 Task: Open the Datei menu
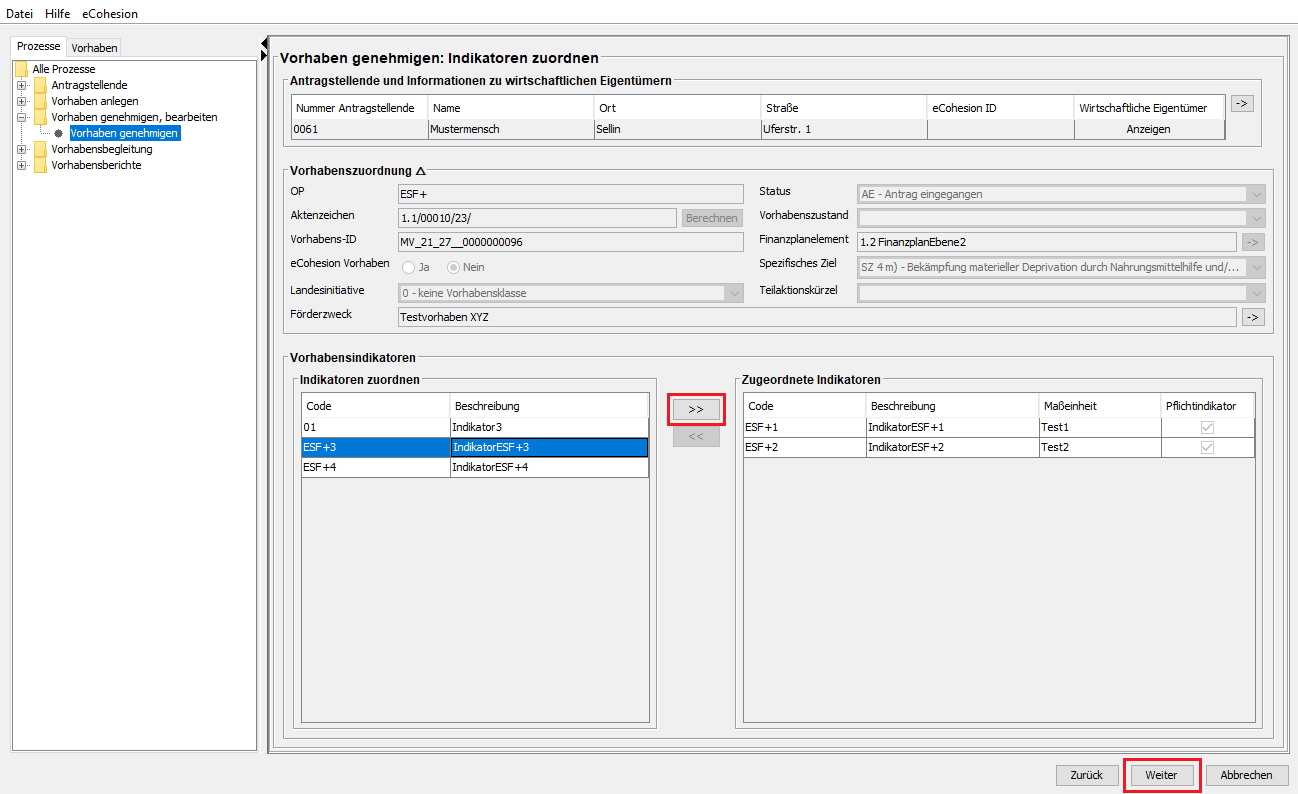pos(20,14)
